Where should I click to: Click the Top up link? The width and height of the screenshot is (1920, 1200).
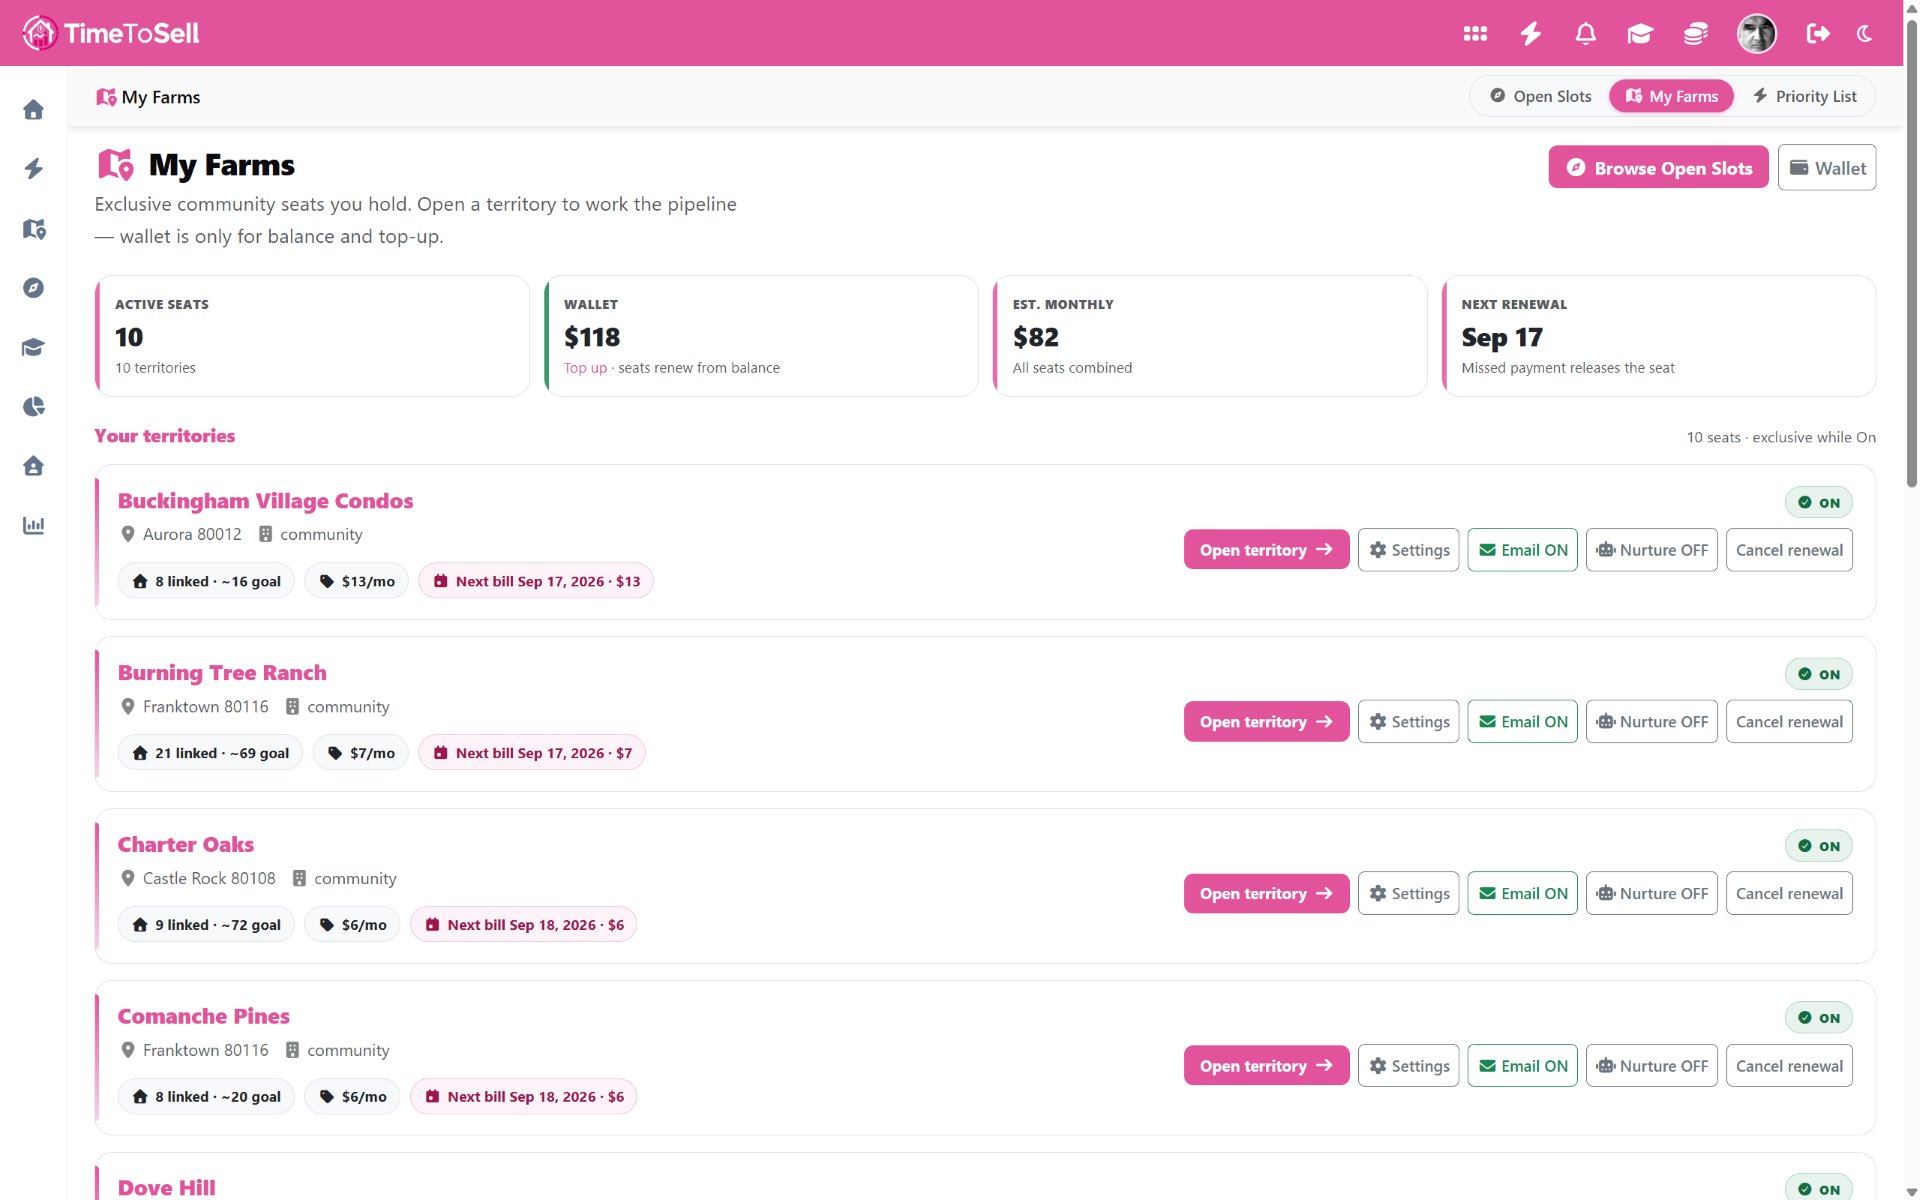click(585, 368)
